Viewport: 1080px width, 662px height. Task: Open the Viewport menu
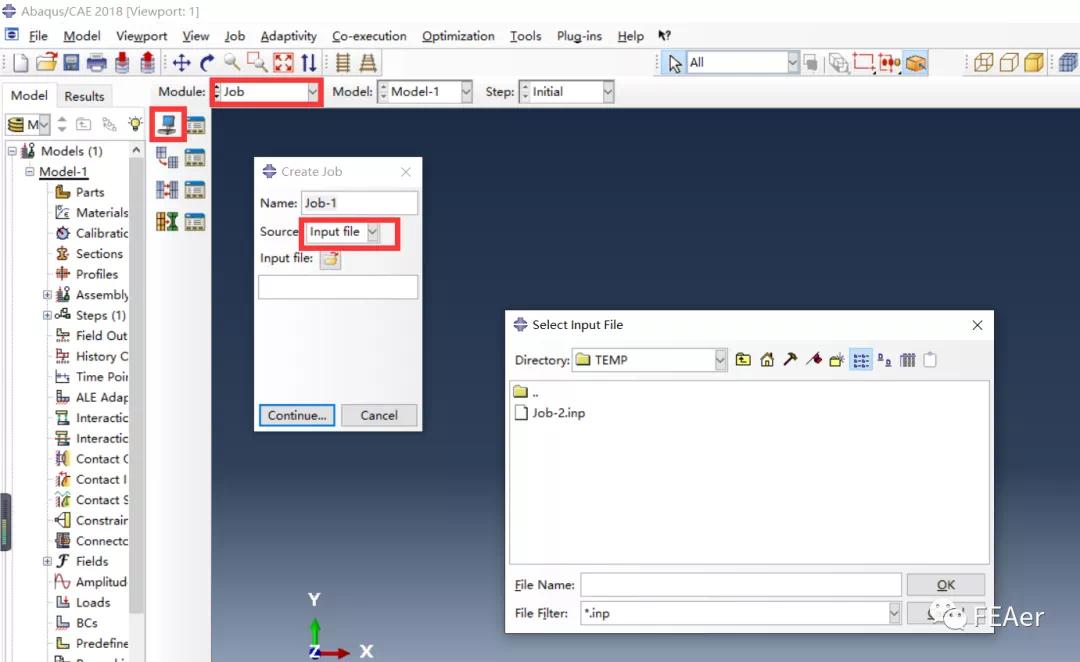tap(141, 36)
